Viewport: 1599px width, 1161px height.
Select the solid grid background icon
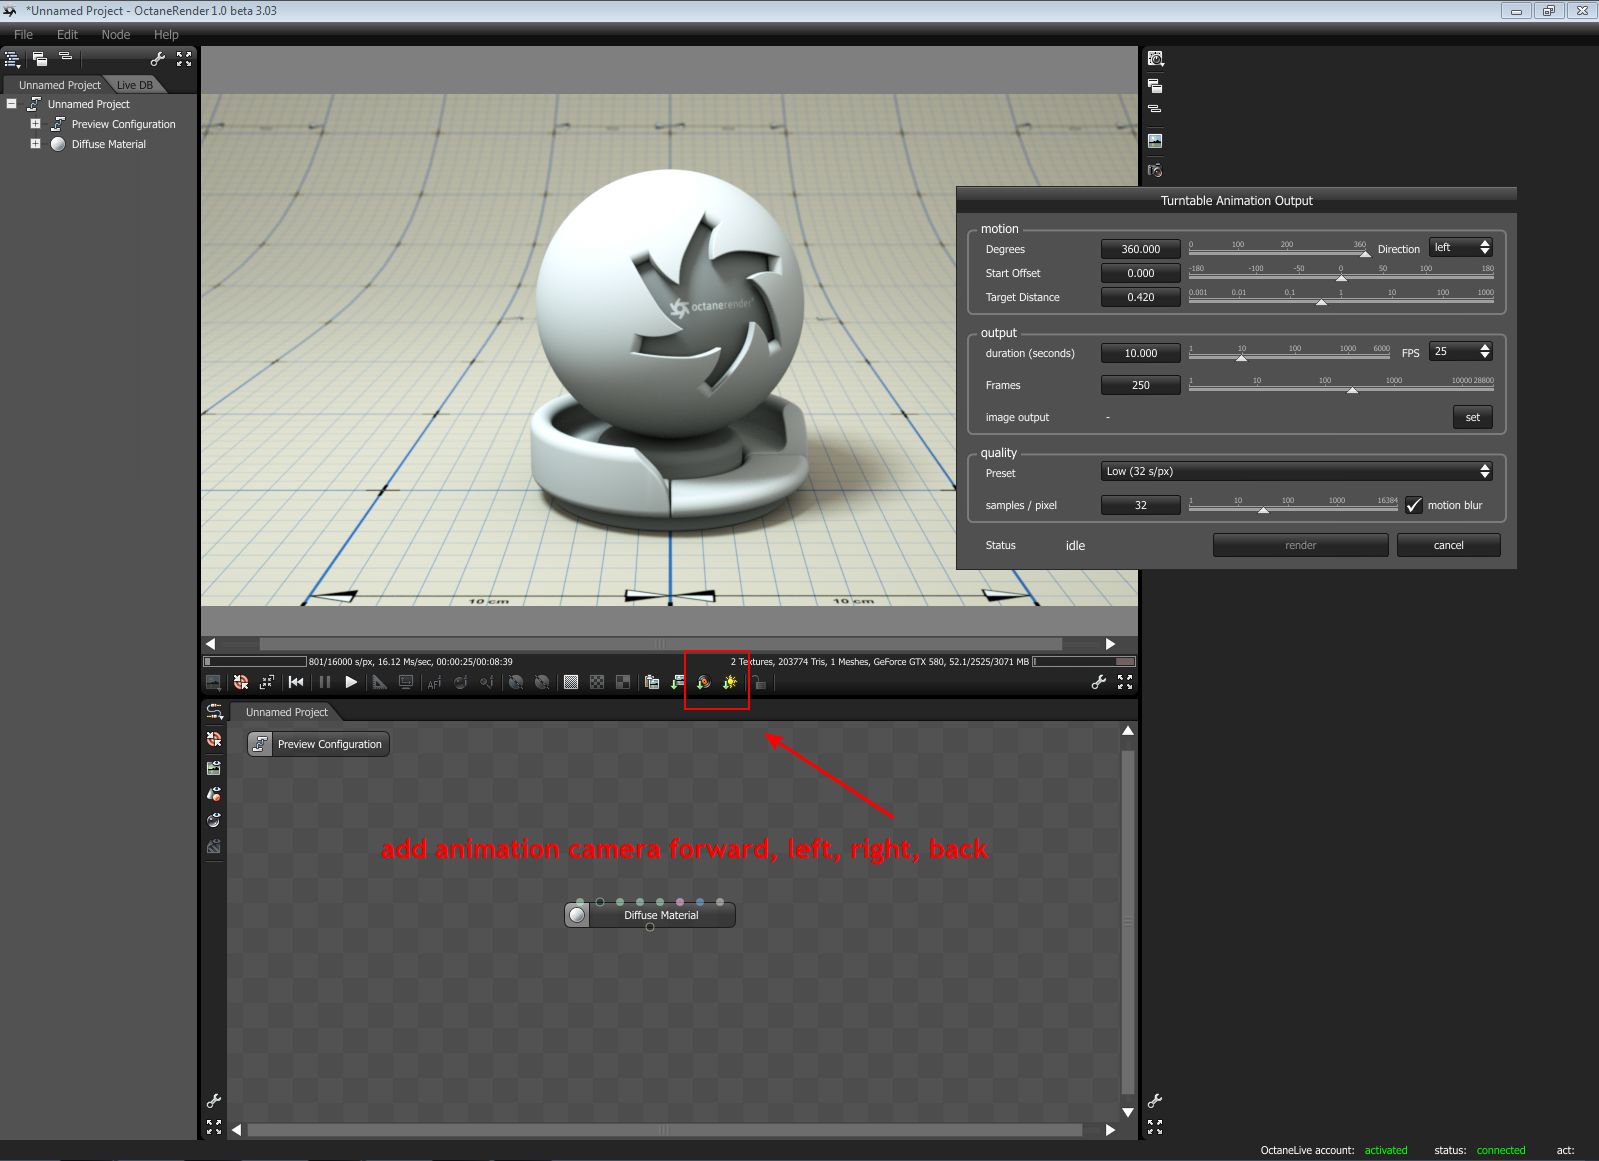[x=571, y=682]
